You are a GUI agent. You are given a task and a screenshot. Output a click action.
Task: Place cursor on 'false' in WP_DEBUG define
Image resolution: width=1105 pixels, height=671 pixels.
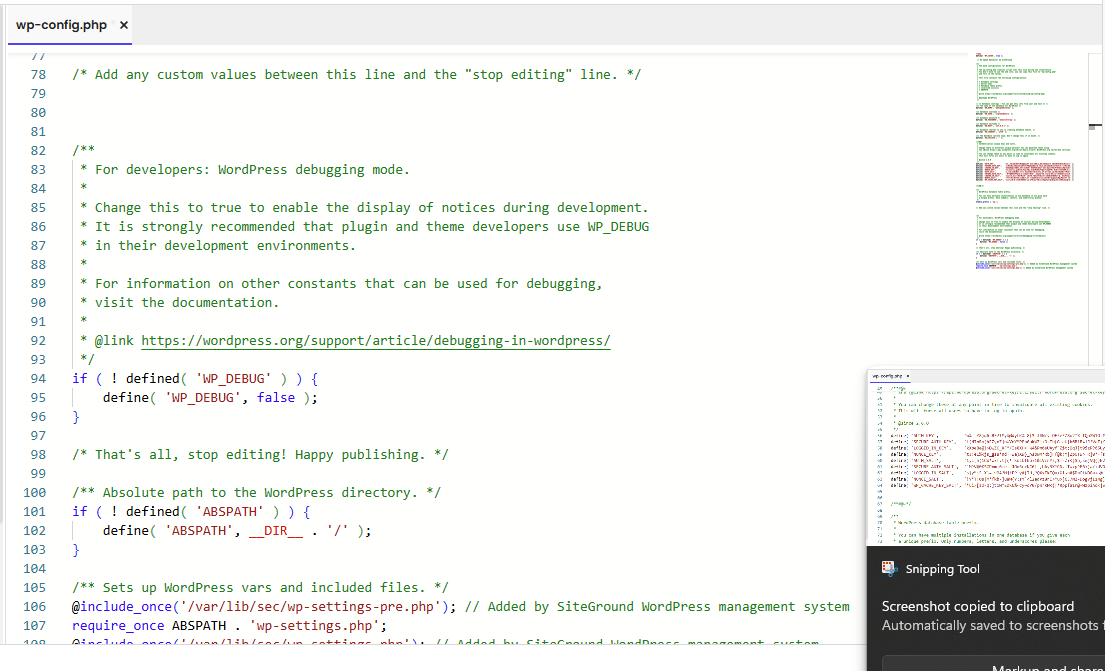[x=276, y=398]
